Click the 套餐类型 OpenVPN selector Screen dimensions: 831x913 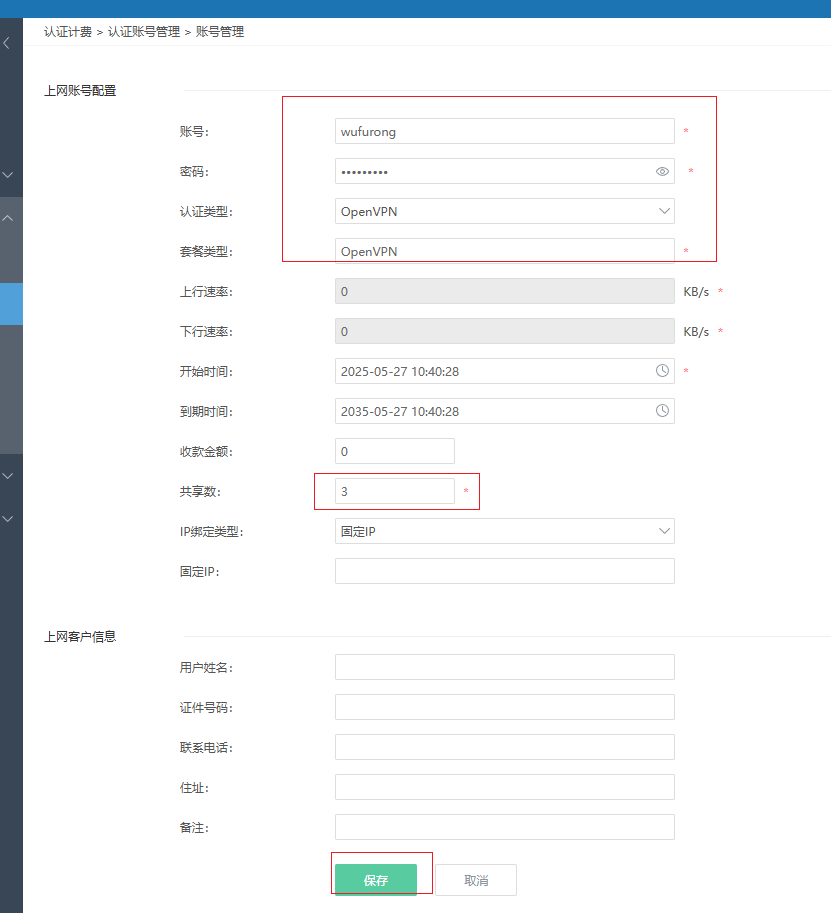tap(504, 251)
